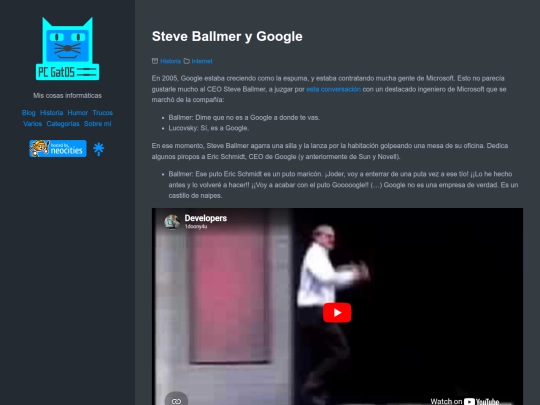Copy video link via chain icon
540x405 pixels.
tap(176, 401)
